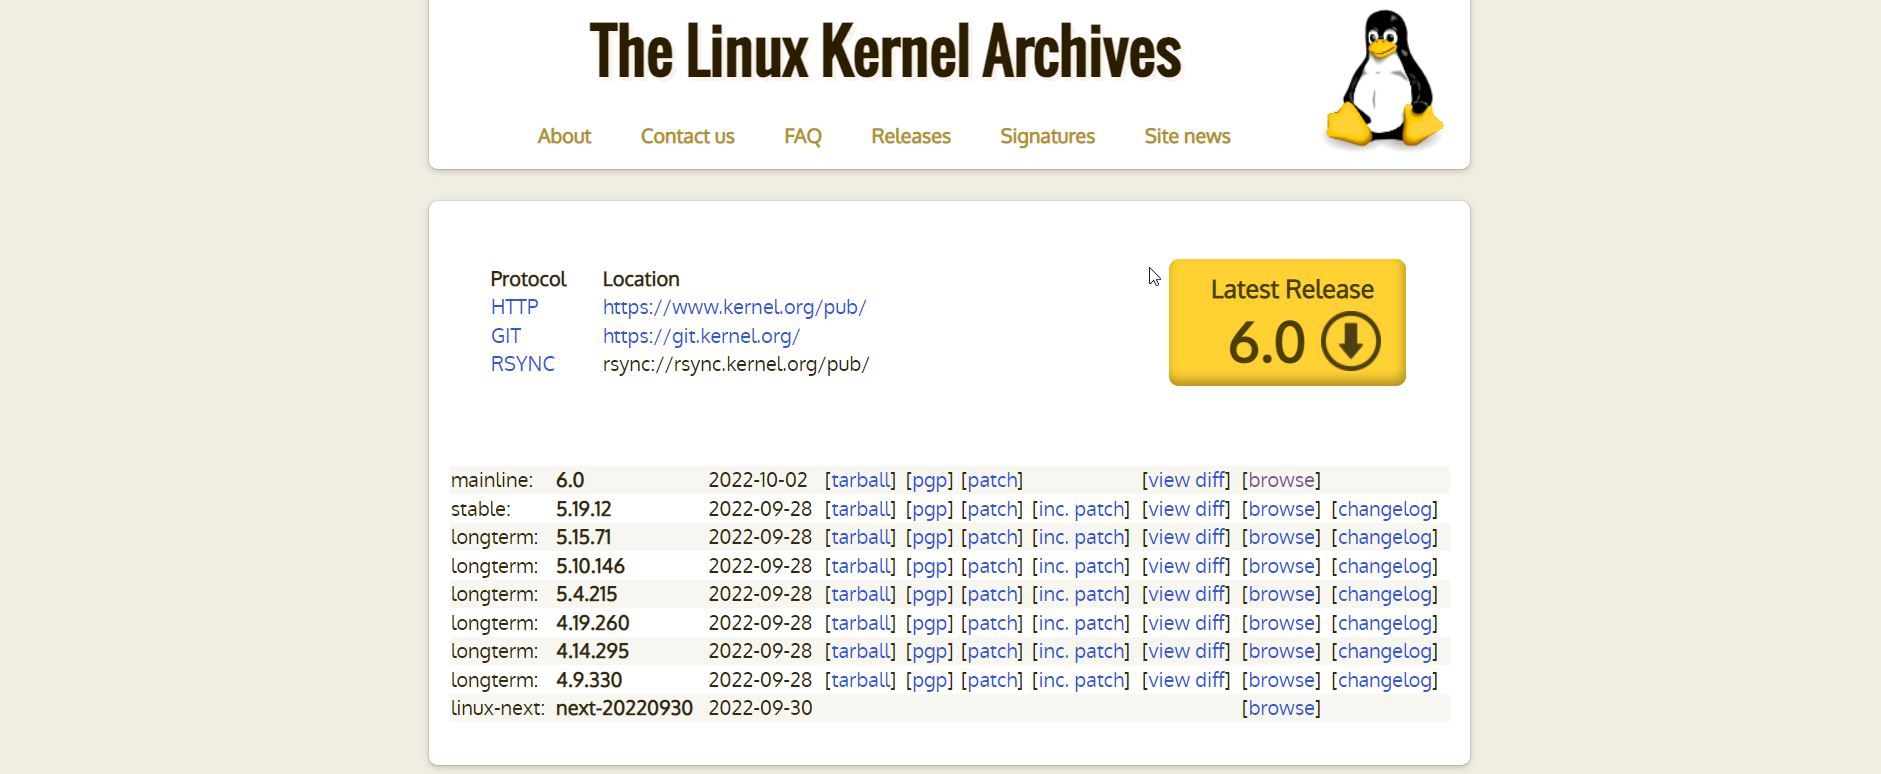View diff for mainline 6.0

click(1186, 480)
